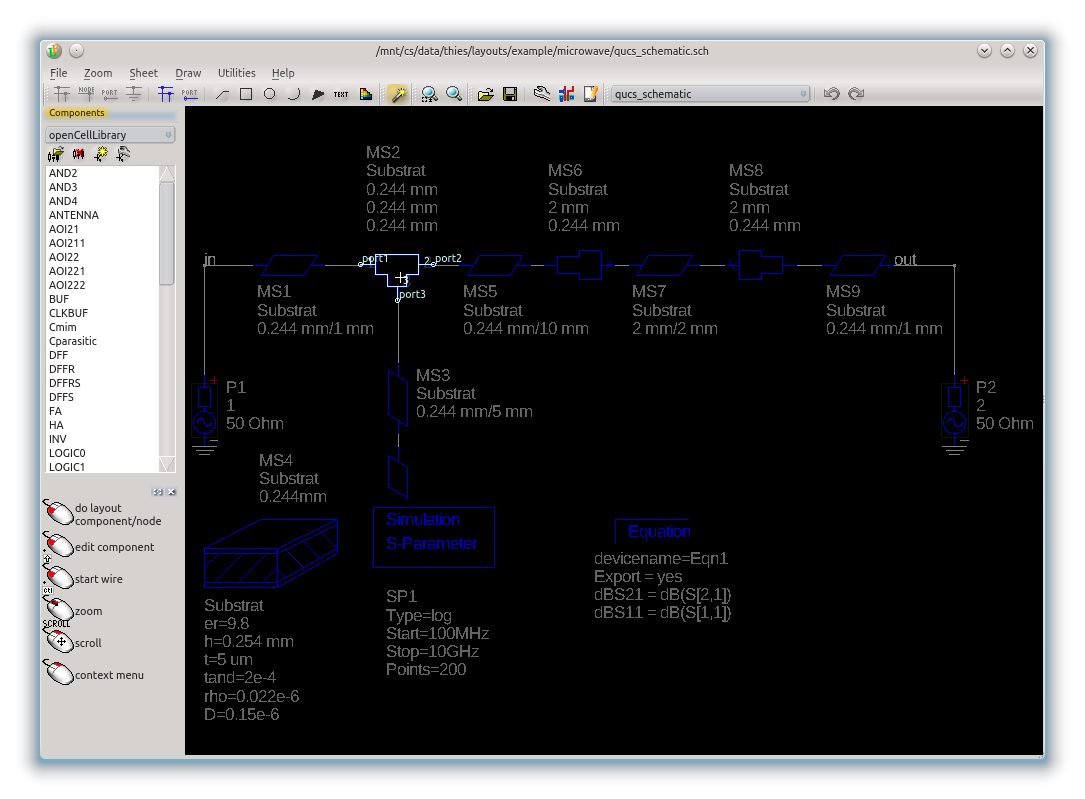Open the Zoom menu

98,73
